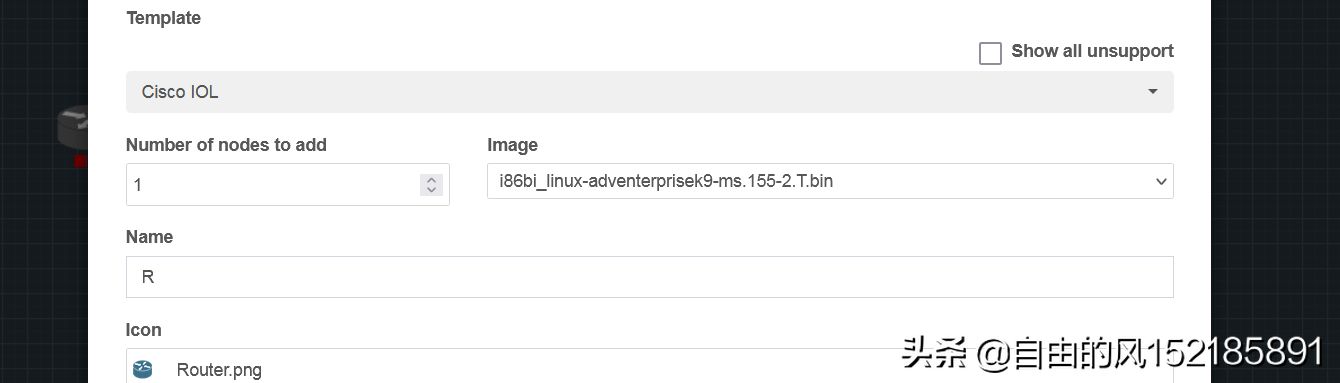Click the dark grid canvas right of dialog
Viewport: 1340px width, 383px height.
pyautogui.click(x=1275, y=150)
